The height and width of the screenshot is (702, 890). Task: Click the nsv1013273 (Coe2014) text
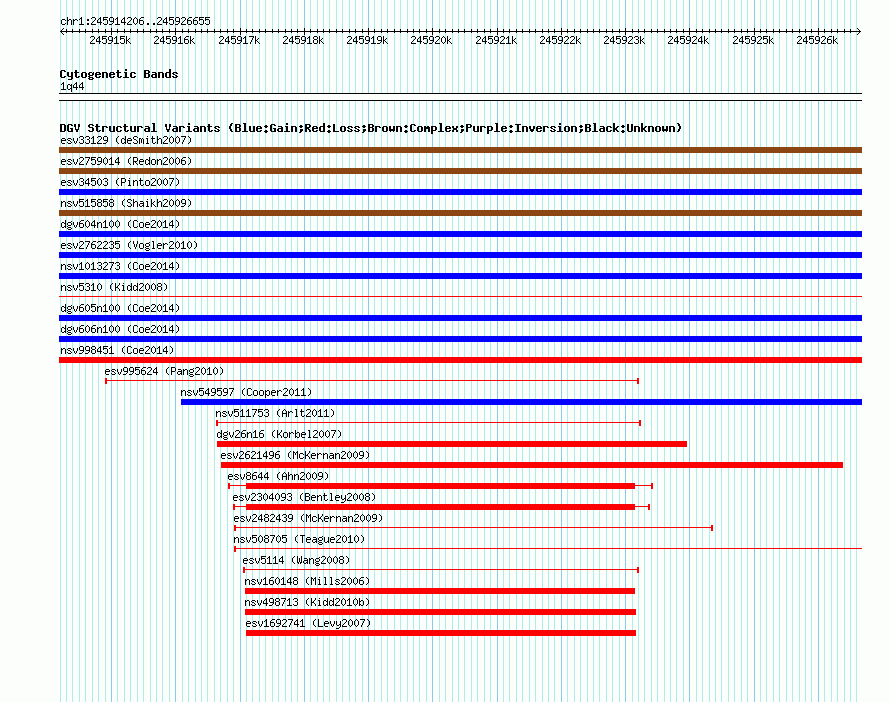pyautogui.click(x=120, y=266)
